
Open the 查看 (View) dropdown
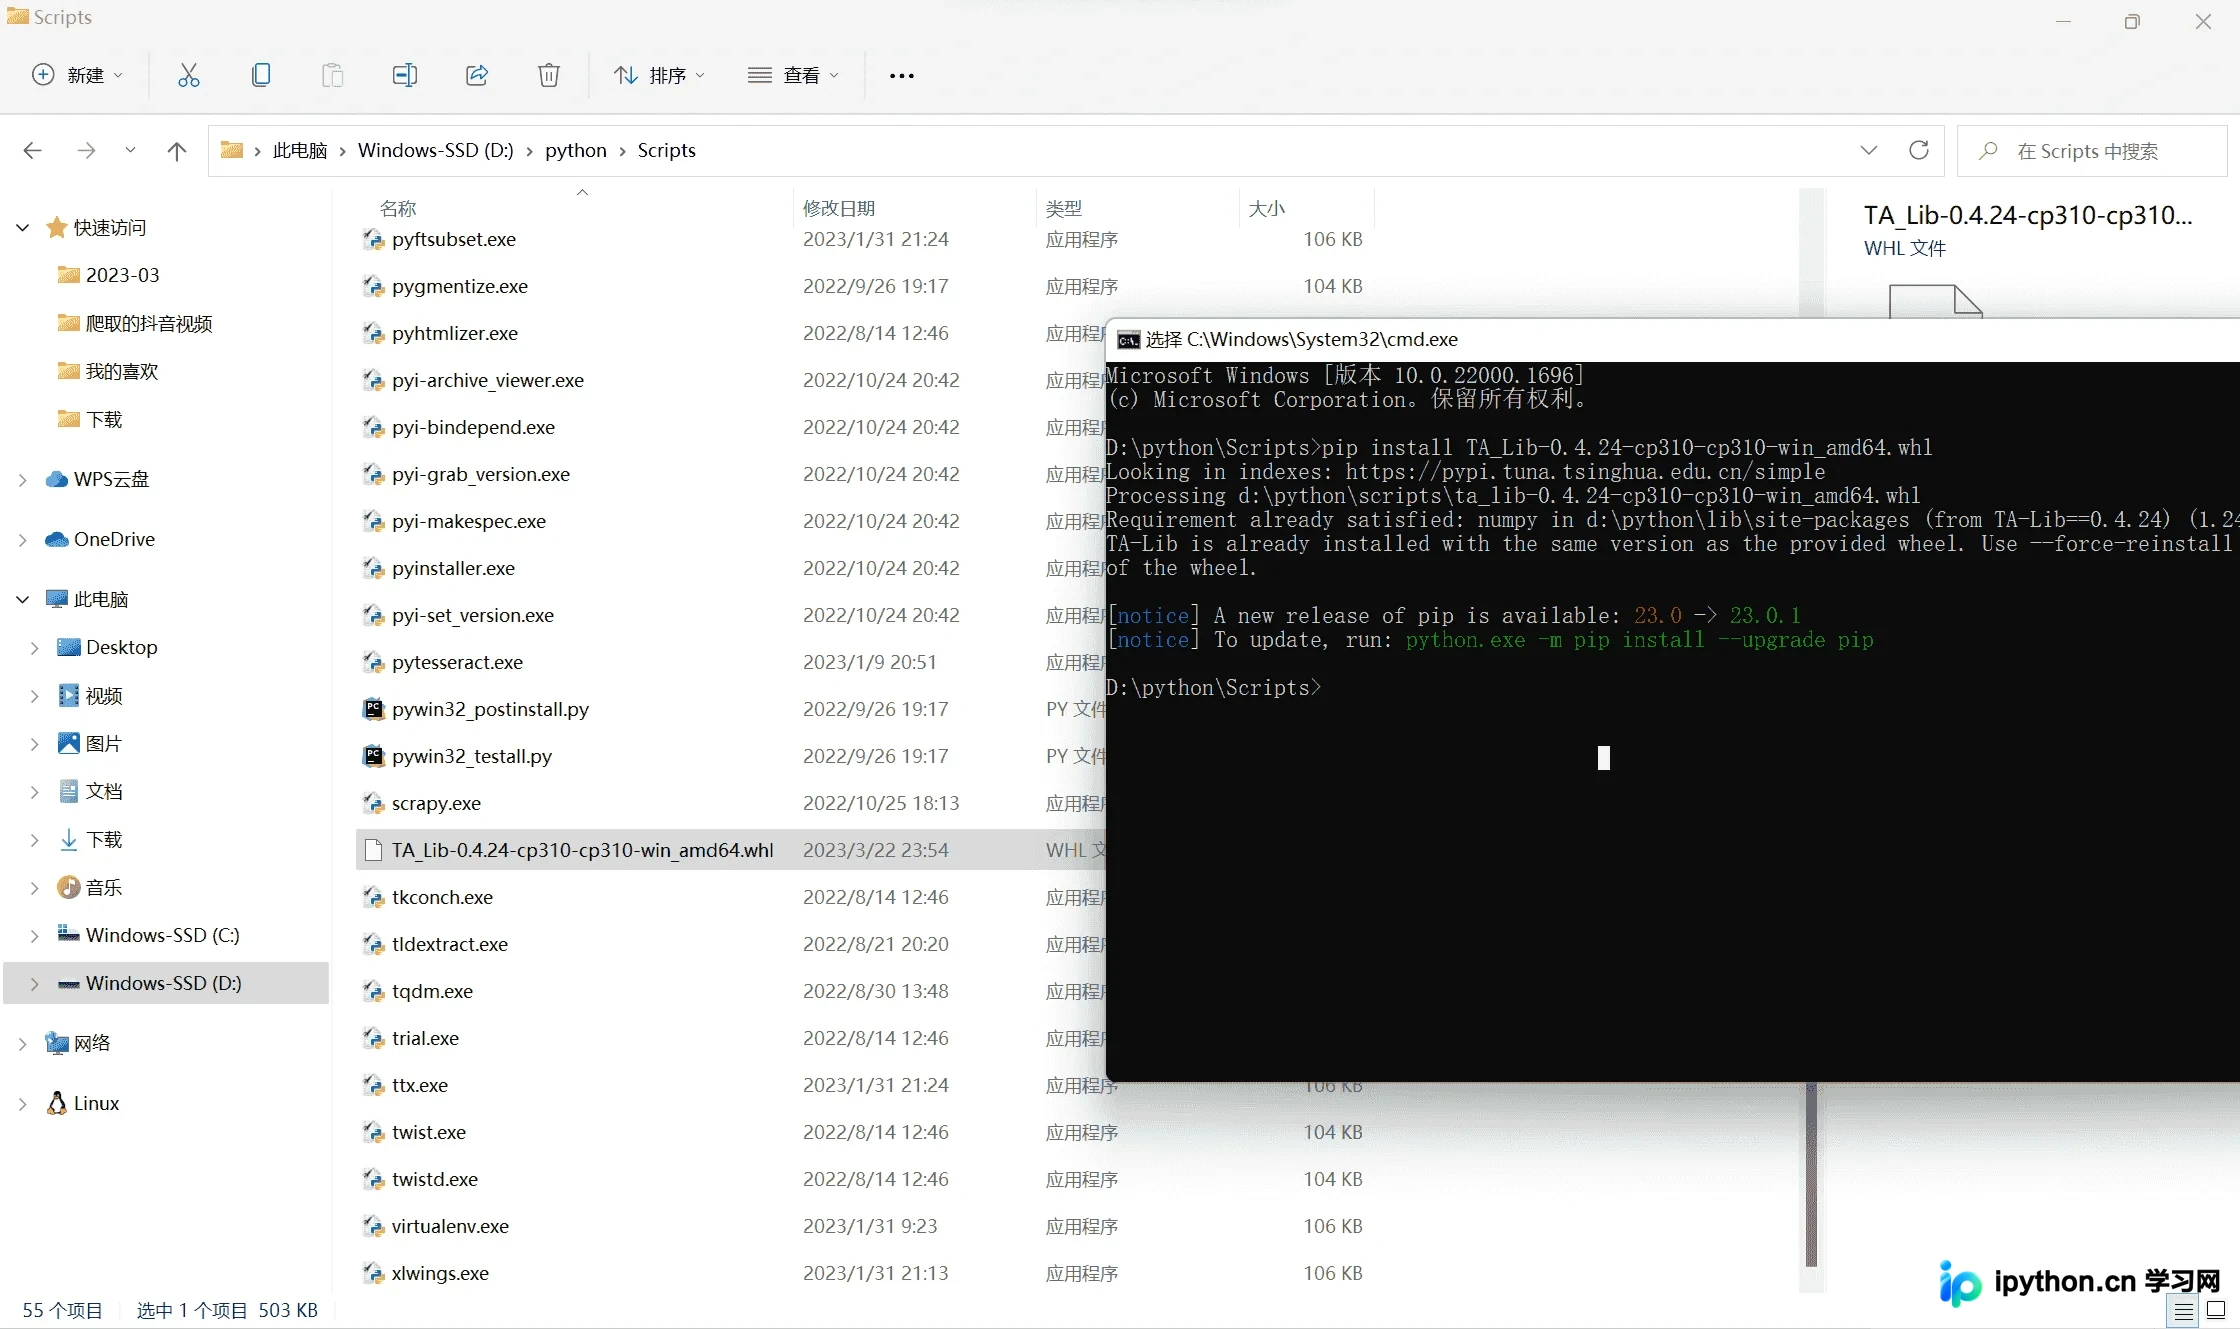(793, 75)
